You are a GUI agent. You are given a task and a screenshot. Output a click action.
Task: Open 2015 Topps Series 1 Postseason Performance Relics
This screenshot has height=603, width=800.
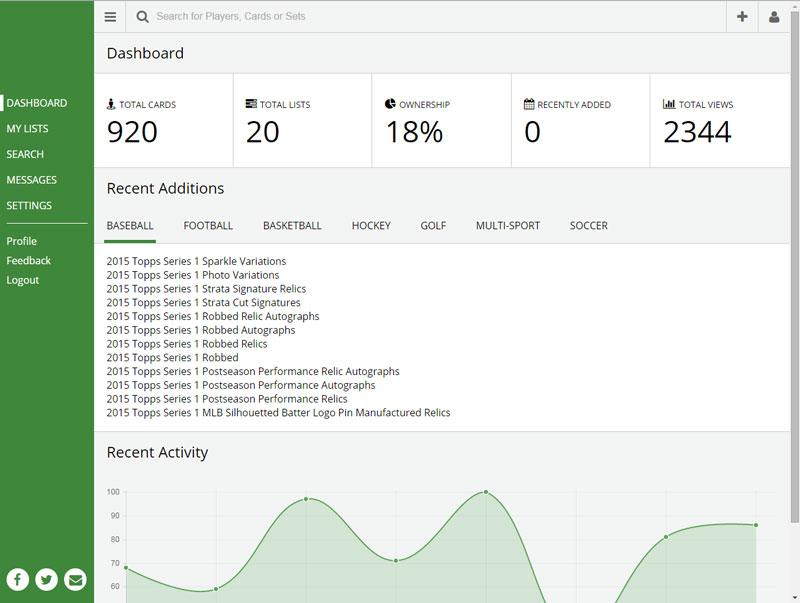click(227, 399)
